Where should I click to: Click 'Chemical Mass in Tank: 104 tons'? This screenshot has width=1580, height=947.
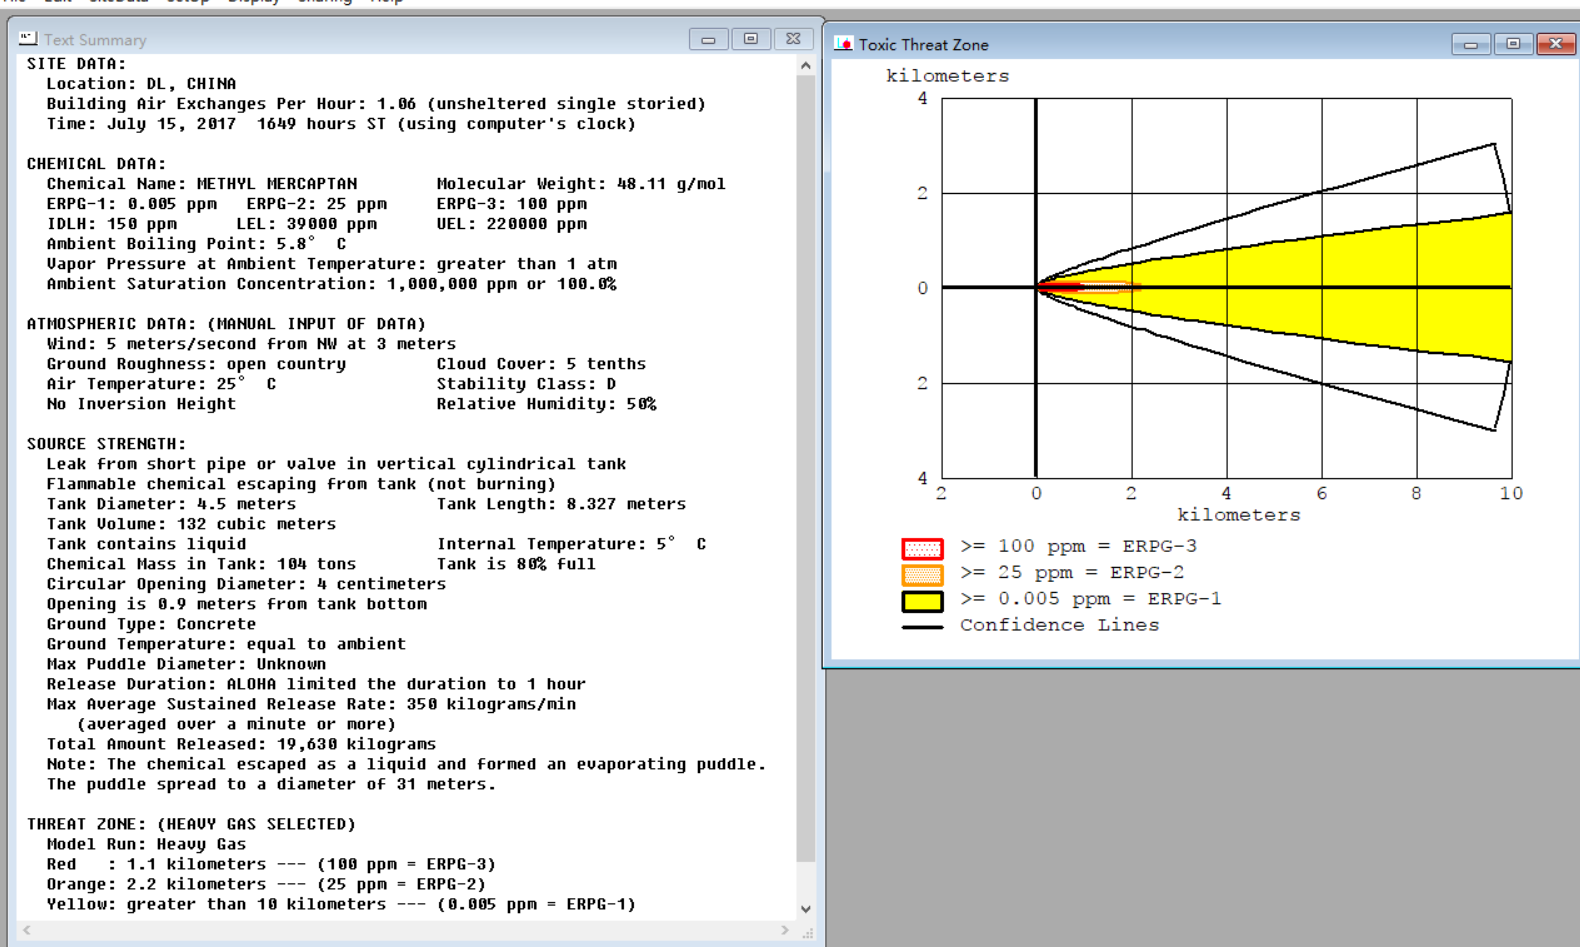click(201, 564)
